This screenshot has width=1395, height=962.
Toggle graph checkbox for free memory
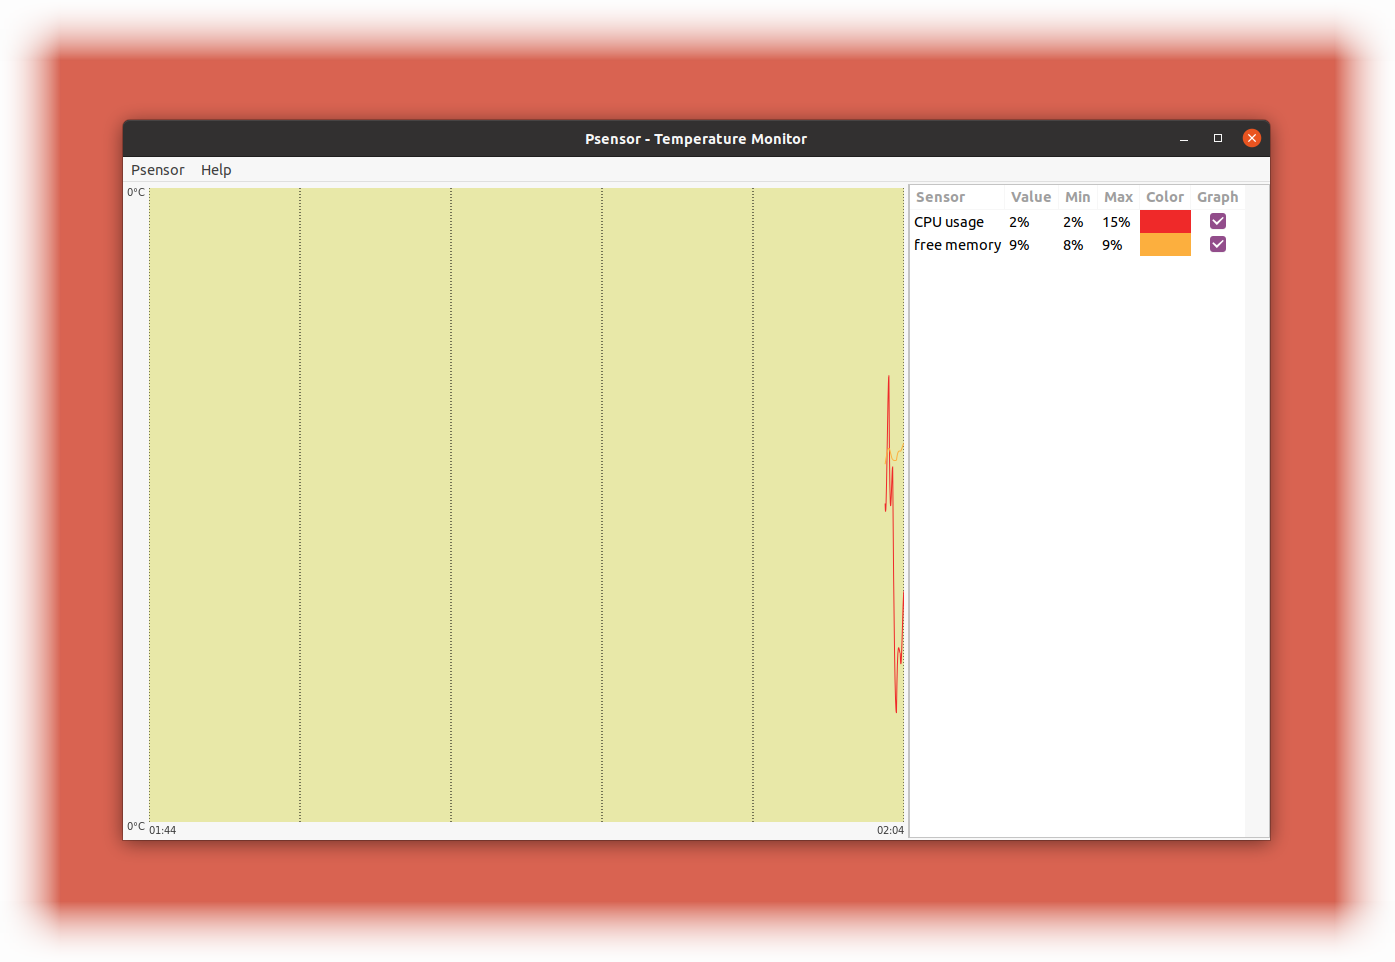tap(1218, 244)
